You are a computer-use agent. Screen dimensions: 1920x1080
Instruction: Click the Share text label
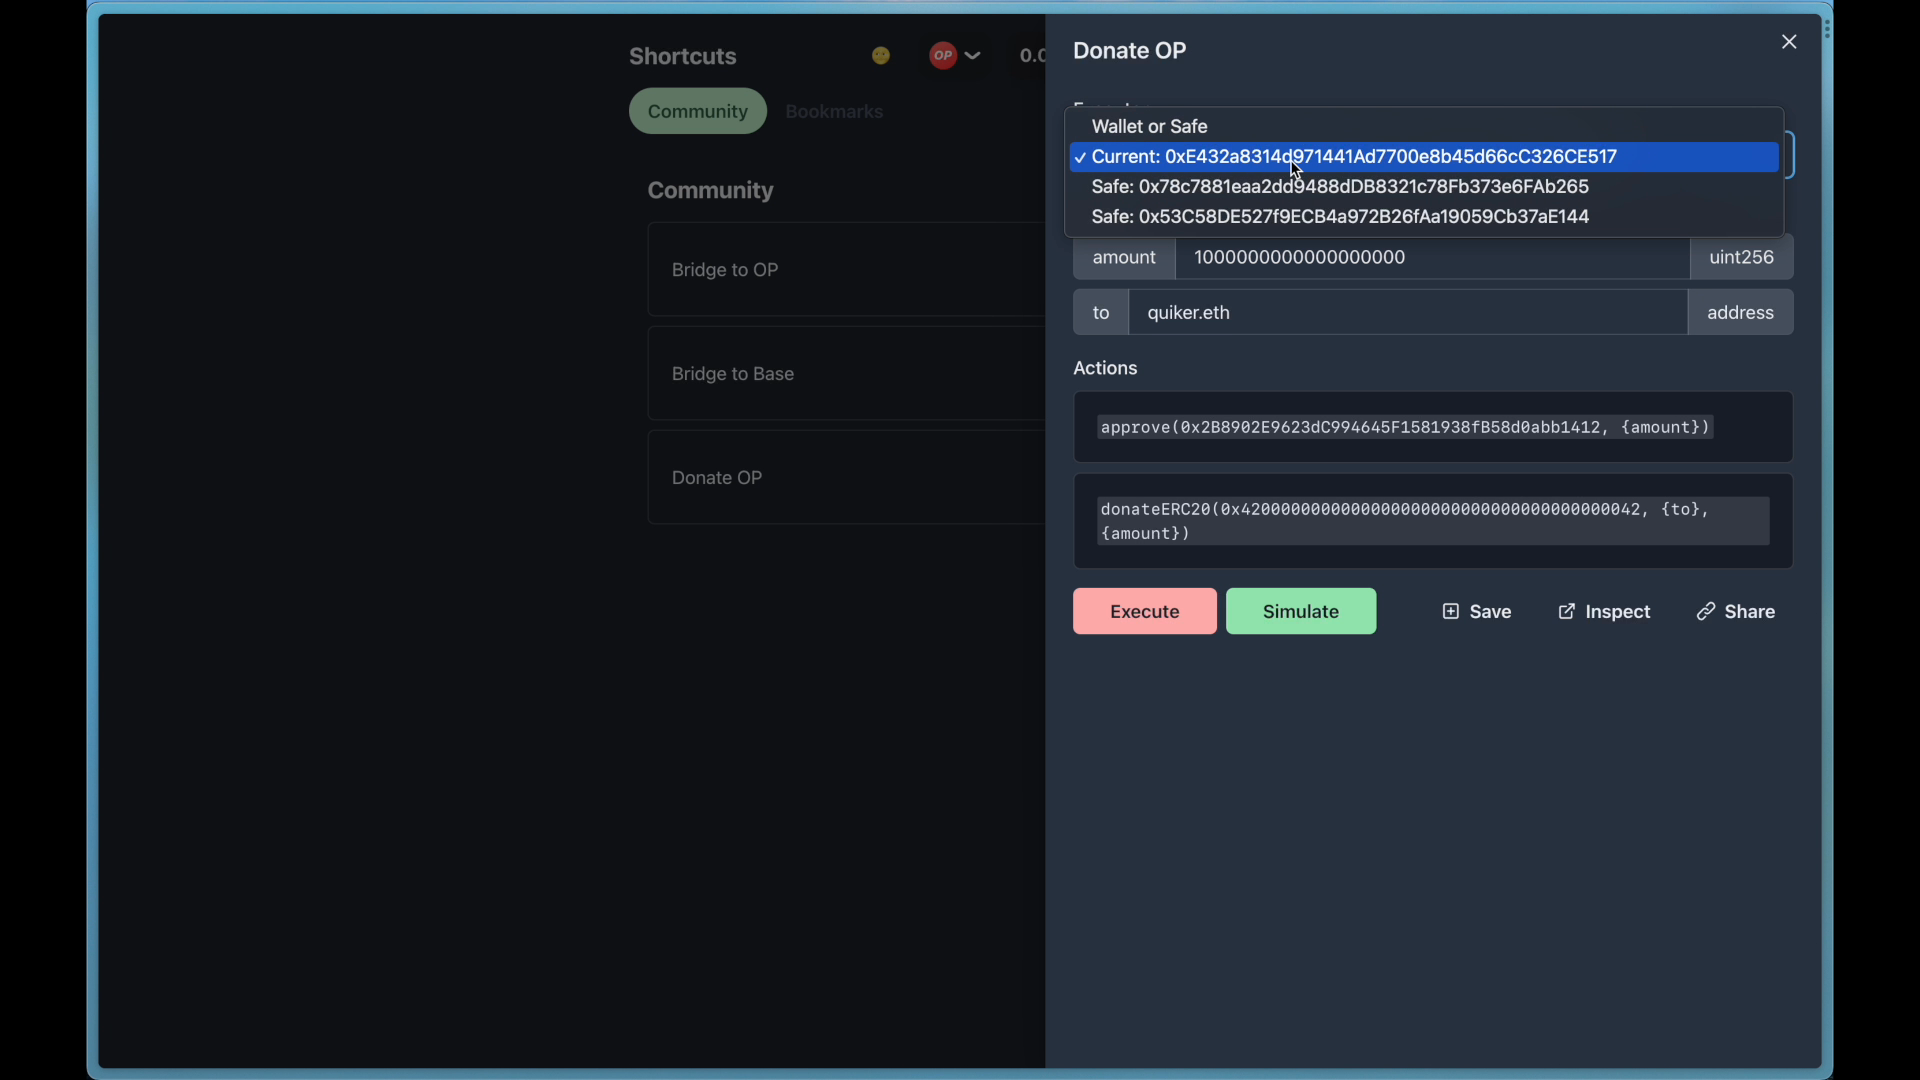tap(1750, 611)
